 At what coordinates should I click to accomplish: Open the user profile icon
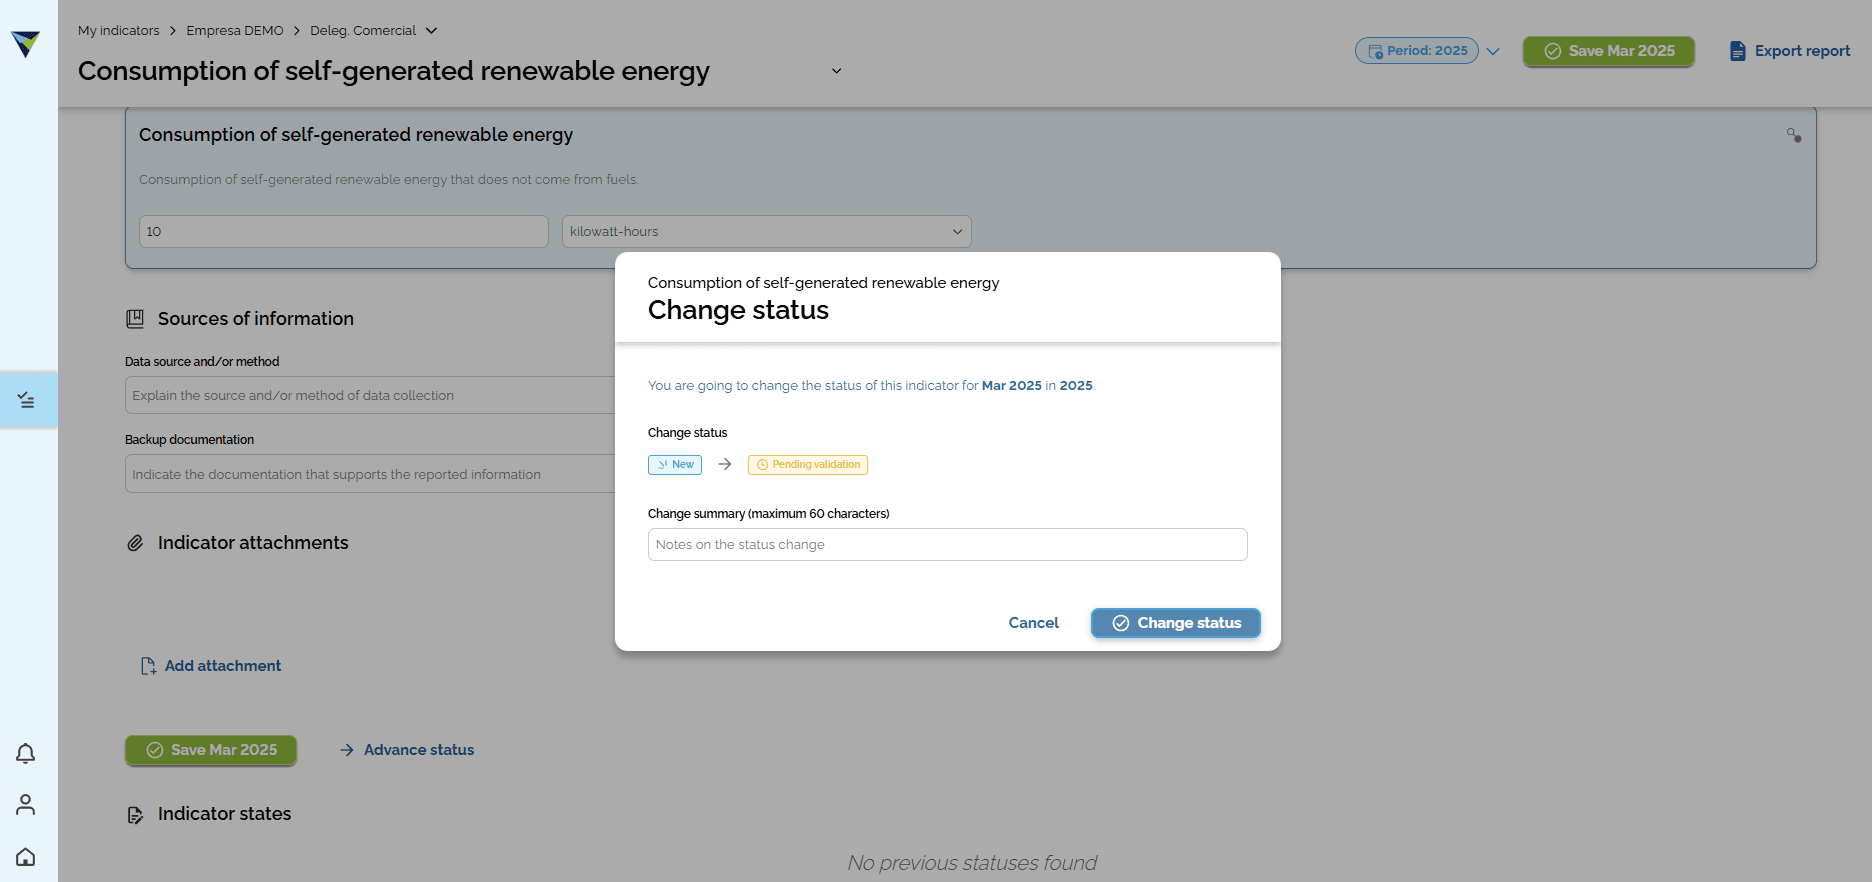[26, 805]
